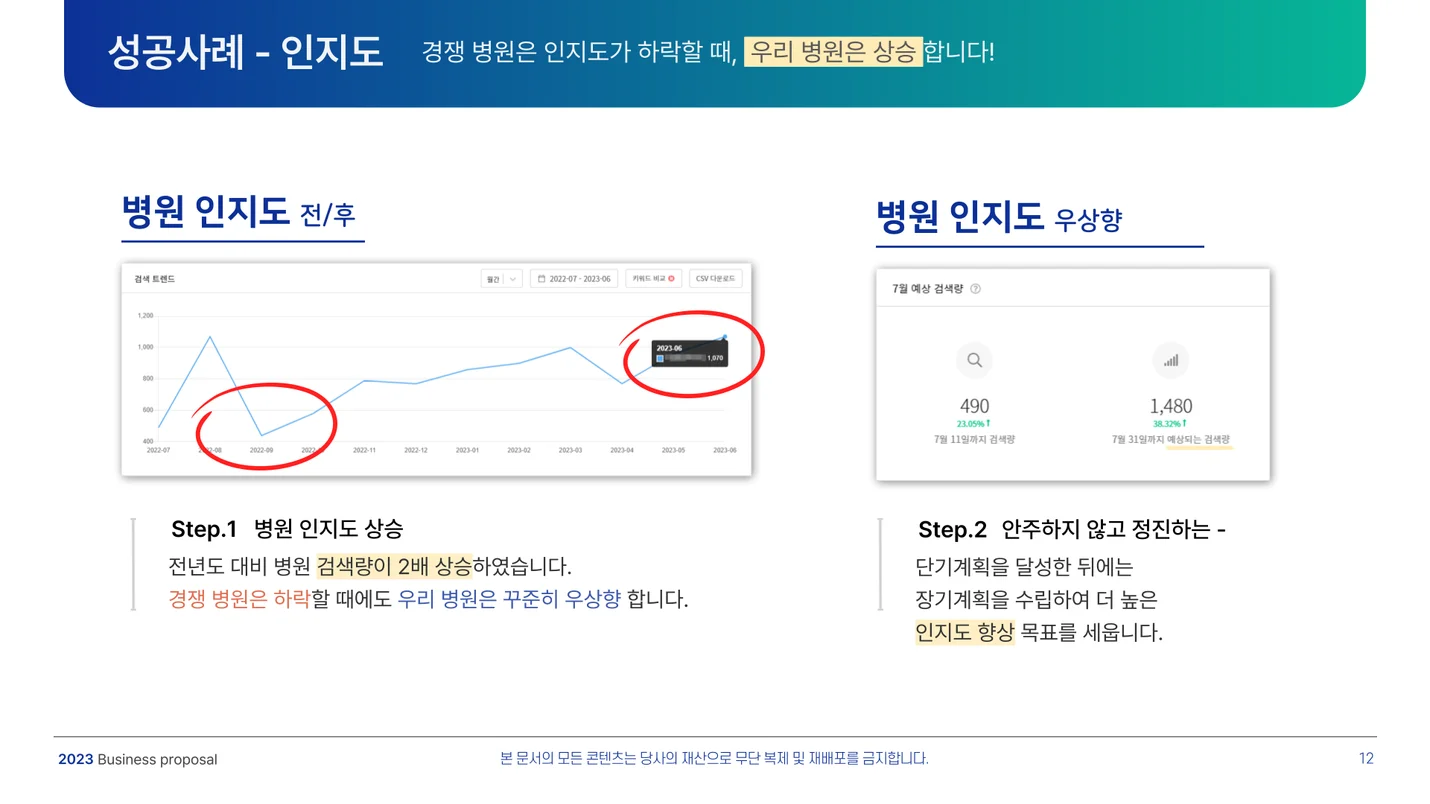This screenshot has height=804, width=1430.
Task: Click the 2023-05 x-axis label
Action: (673, 451)
